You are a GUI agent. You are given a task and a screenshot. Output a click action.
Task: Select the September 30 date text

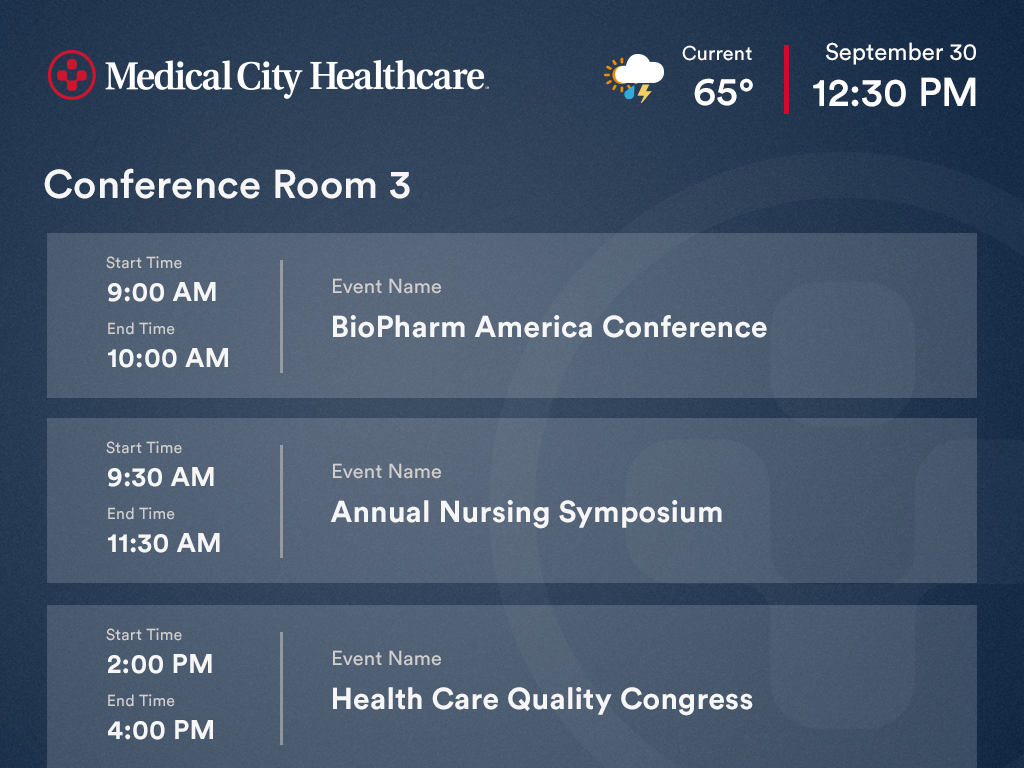901,52
